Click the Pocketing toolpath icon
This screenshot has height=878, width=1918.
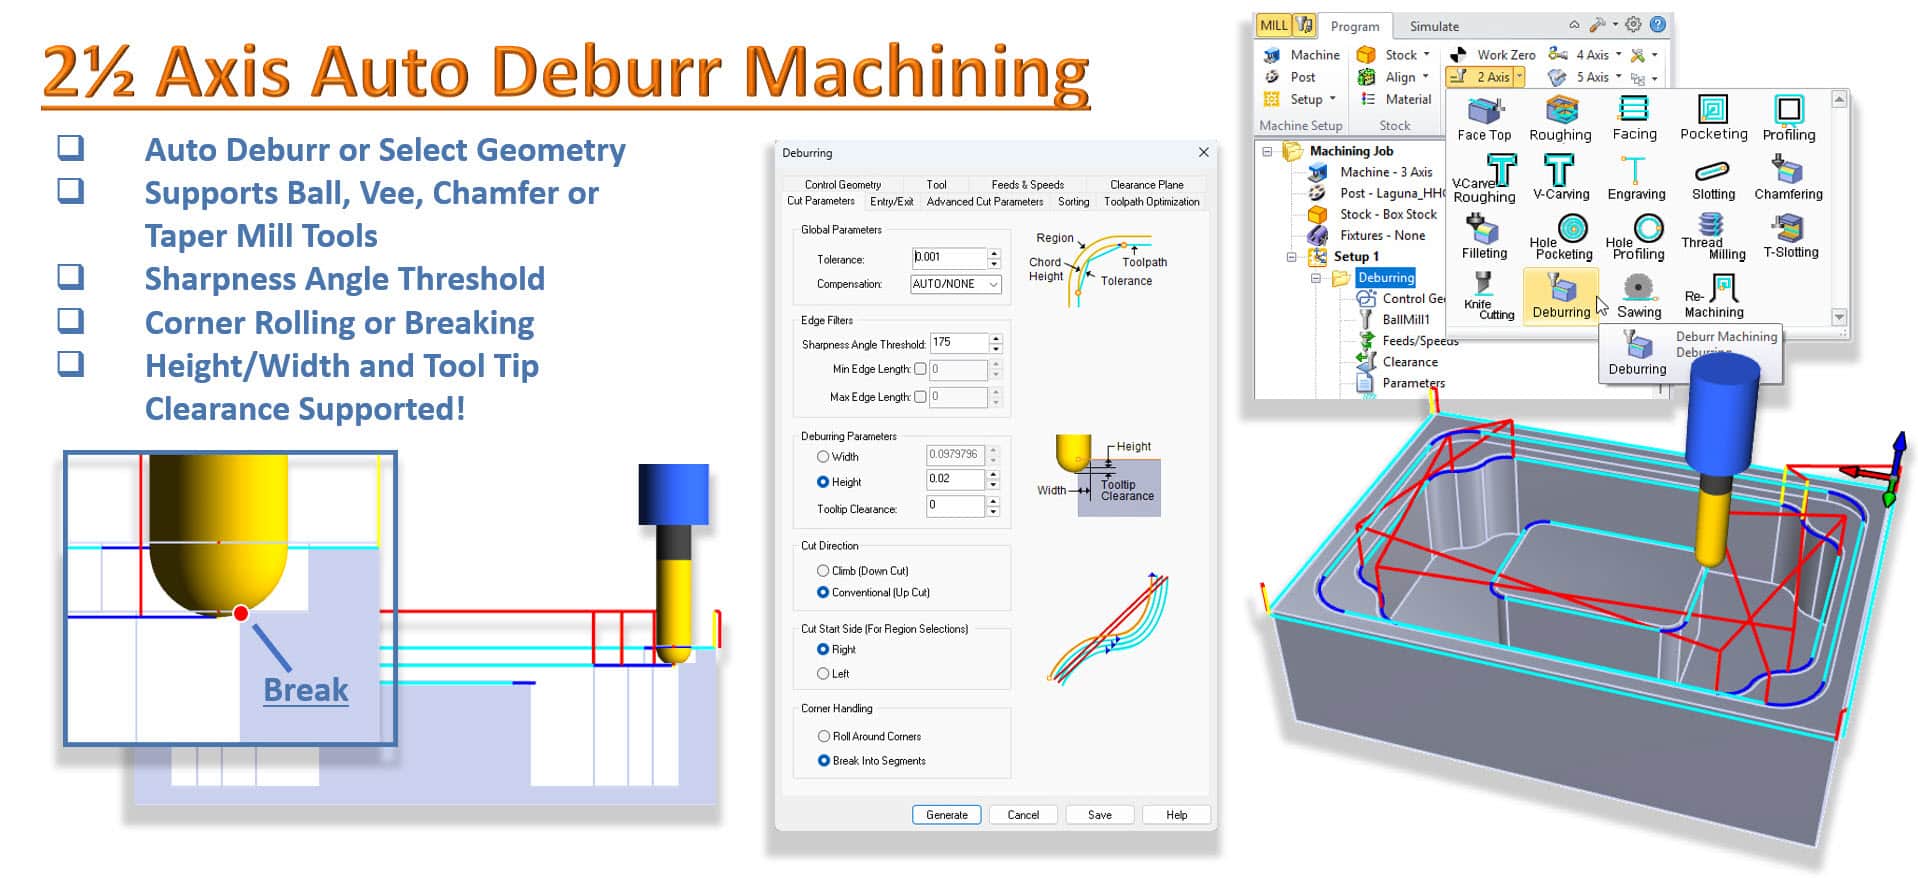pyautogui.click(x=1713, y=118)
